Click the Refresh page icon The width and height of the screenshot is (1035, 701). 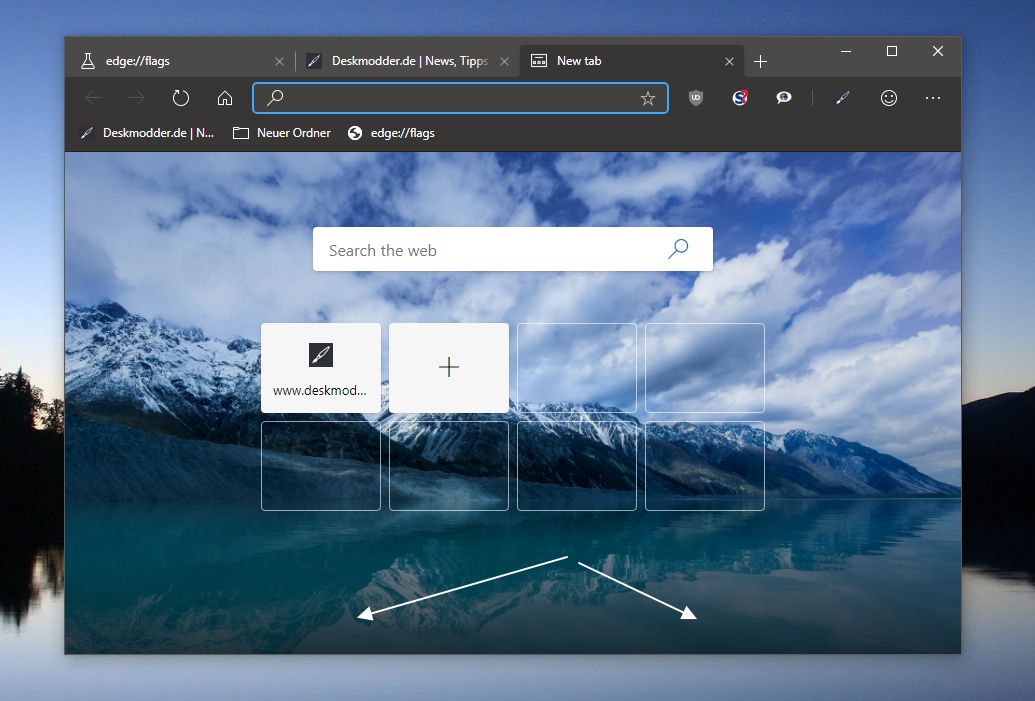(x=180, y=98)
